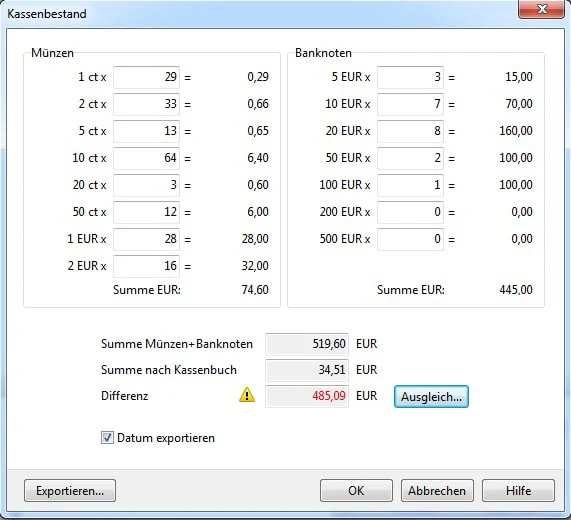Confirm with the OK button

356,491
